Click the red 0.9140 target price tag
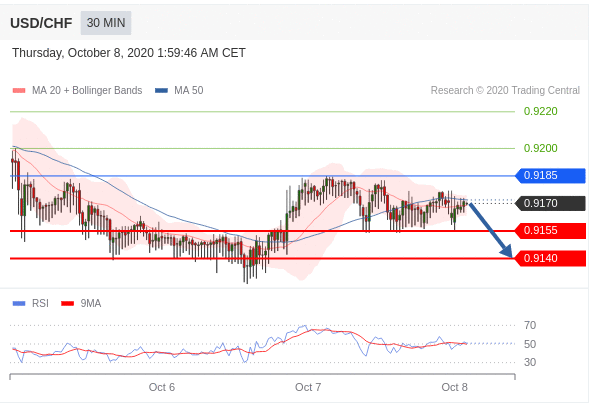The width and height of the screenshot is (589, 407). pos(550,259)
